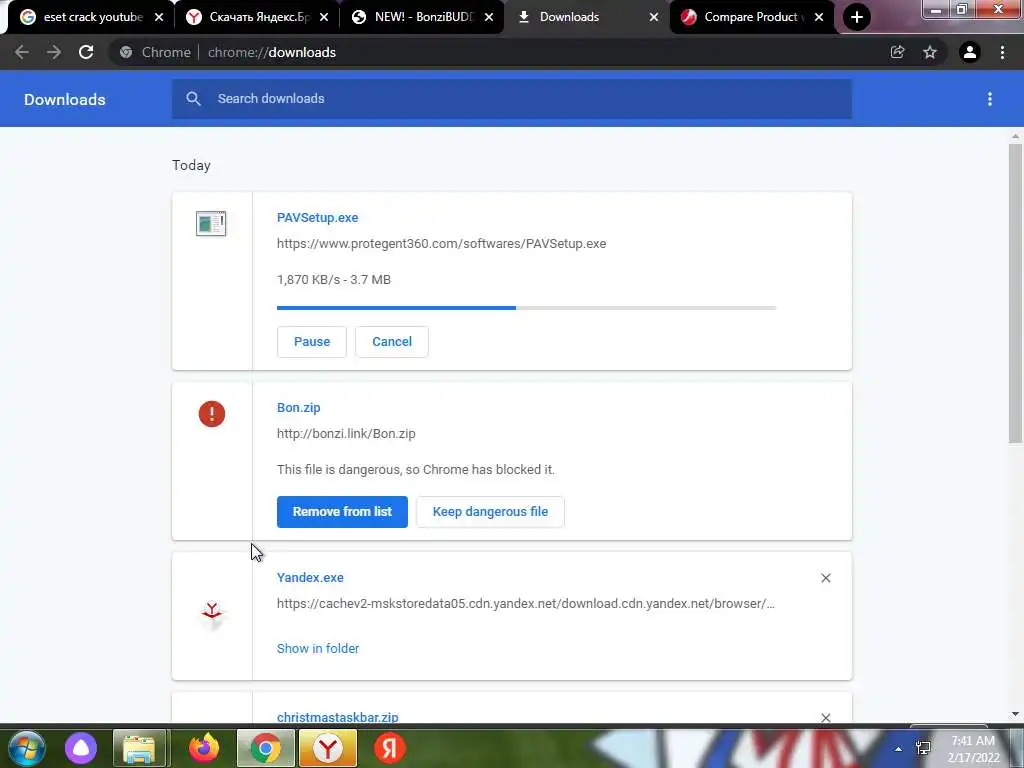
Task: Click Remove from list for Bon.zip
Action: pyautogui.click(x=342, y=511)
